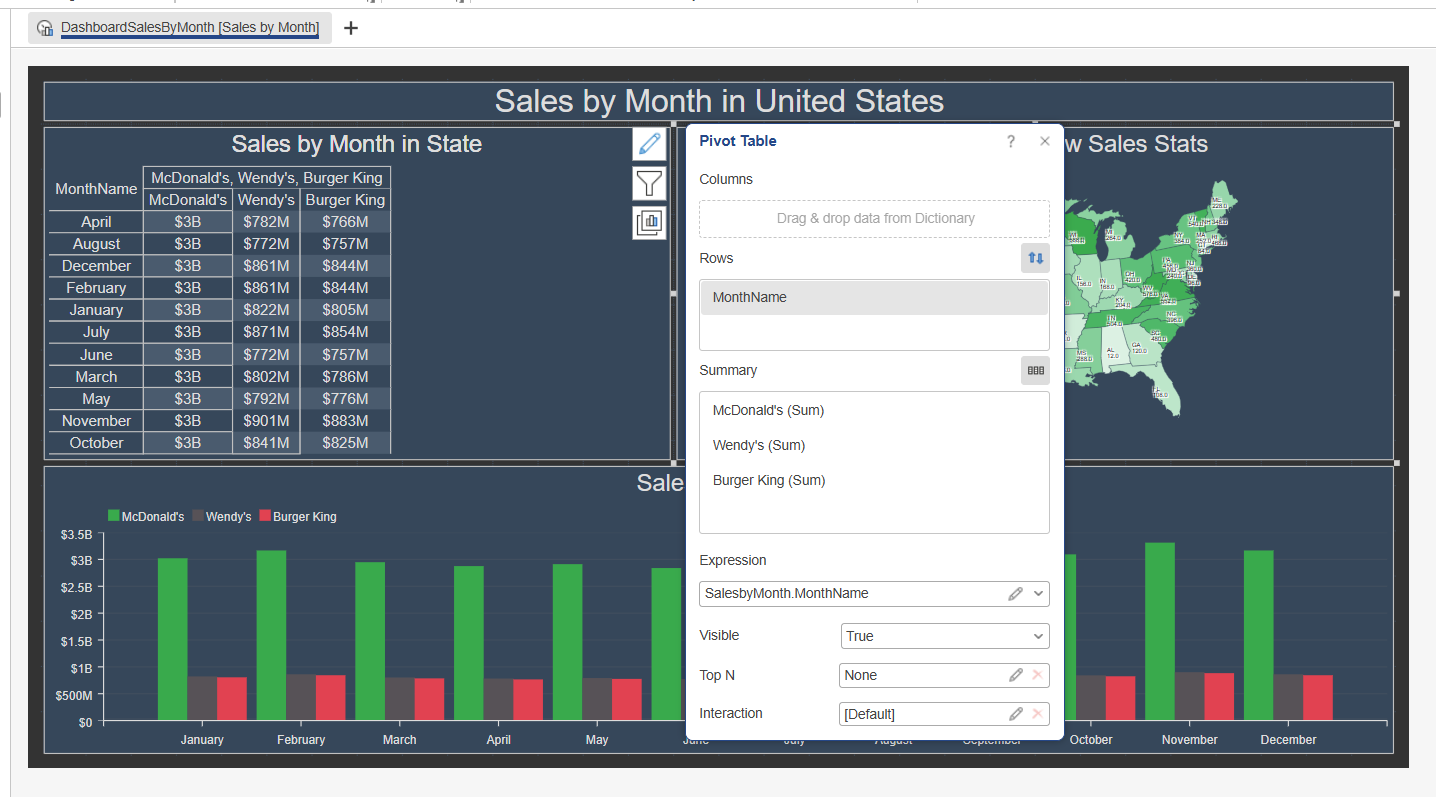Clear Interaction value with the red X
Screen dimensions: 1436x797
pos(1037,714)
